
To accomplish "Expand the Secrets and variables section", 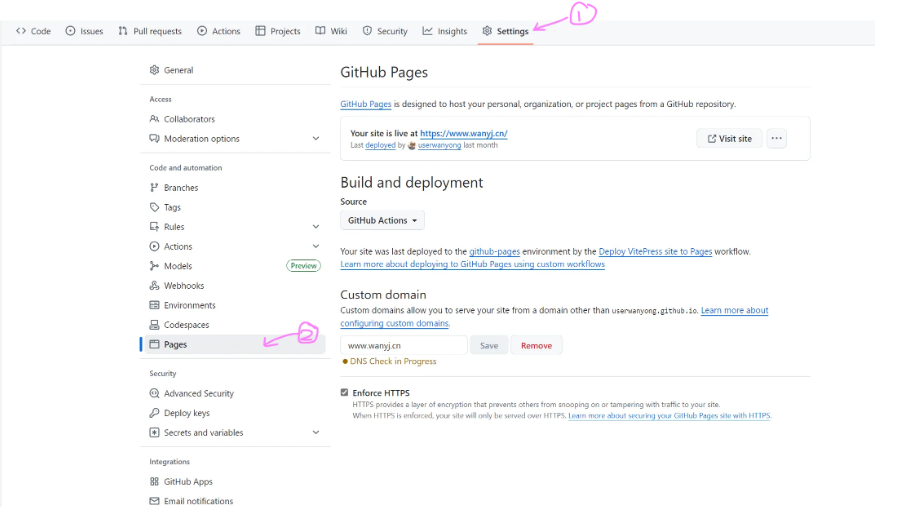I will point(316,433).
